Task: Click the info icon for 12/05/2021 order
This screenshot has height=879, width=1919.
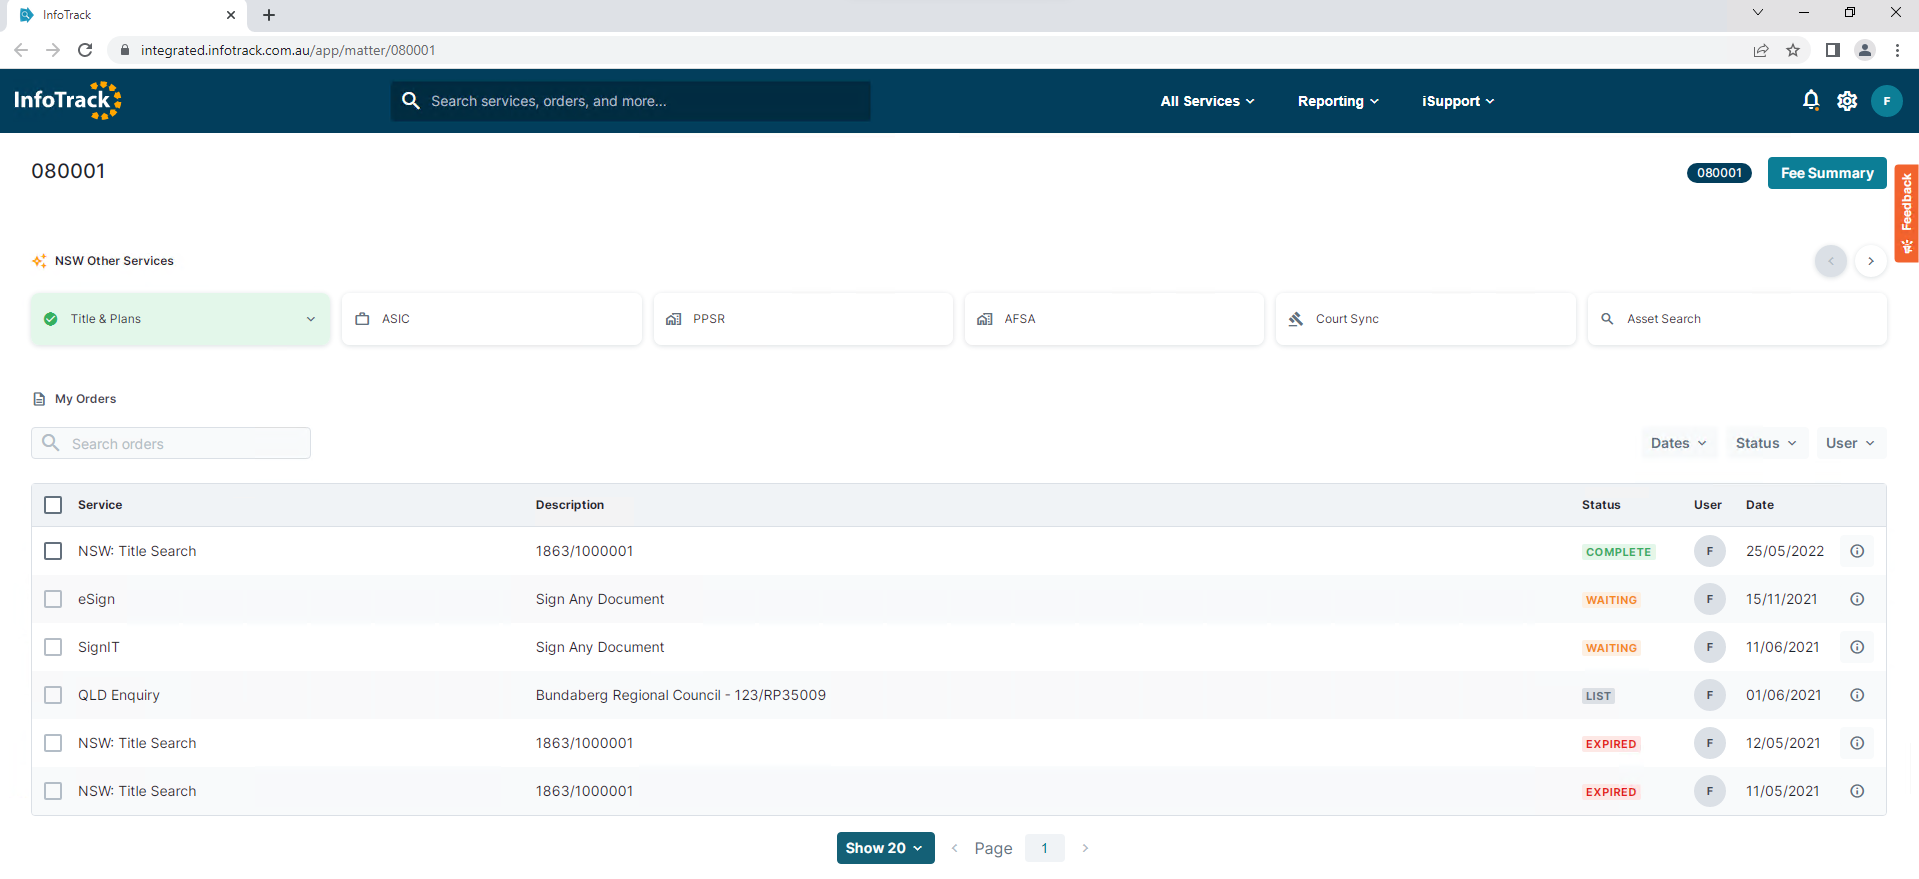Action: [1857, 743]
